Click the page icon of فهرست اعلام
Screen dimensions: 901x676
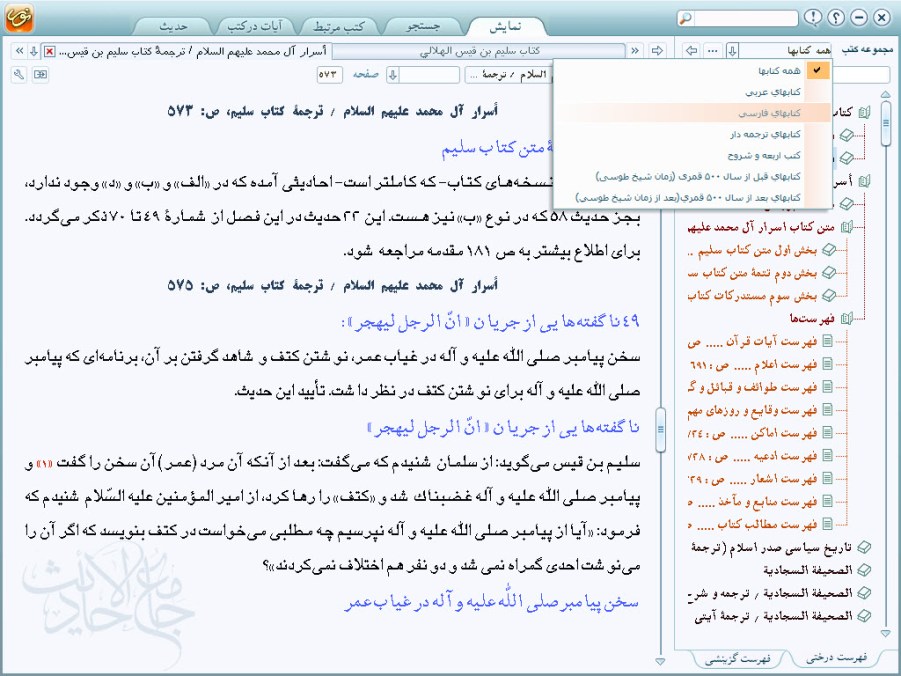pos(827,364)
